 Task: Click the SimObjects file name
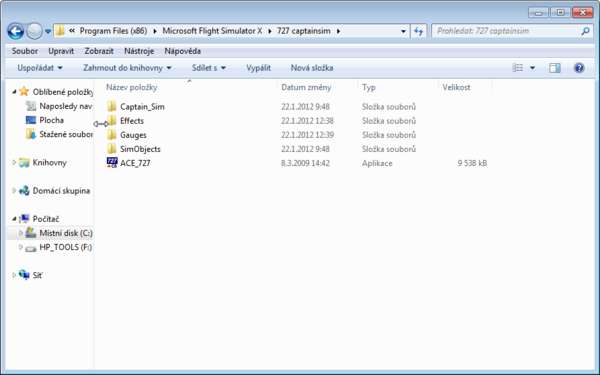tap(140, 149)
